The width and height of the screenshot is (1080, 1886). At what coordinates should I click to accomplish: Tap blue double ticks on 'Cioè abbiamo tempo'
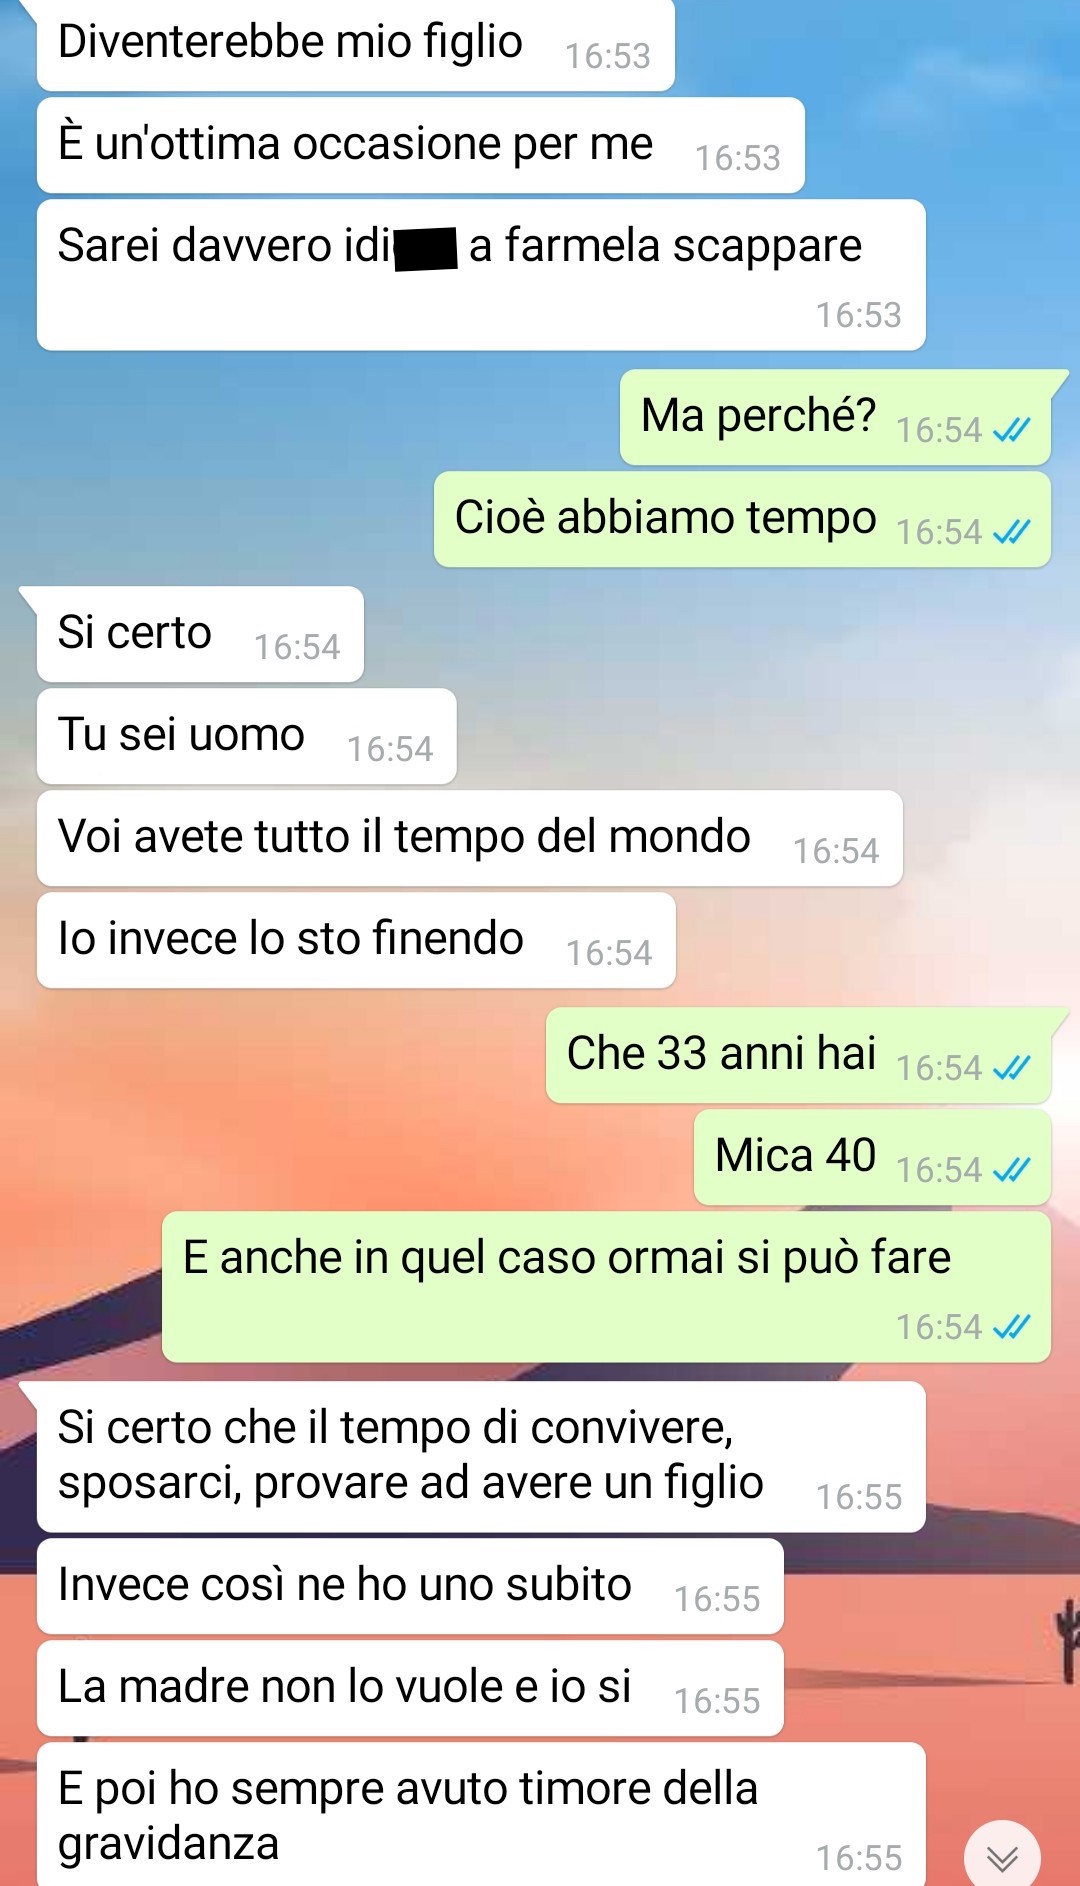tap(1011, 532)
